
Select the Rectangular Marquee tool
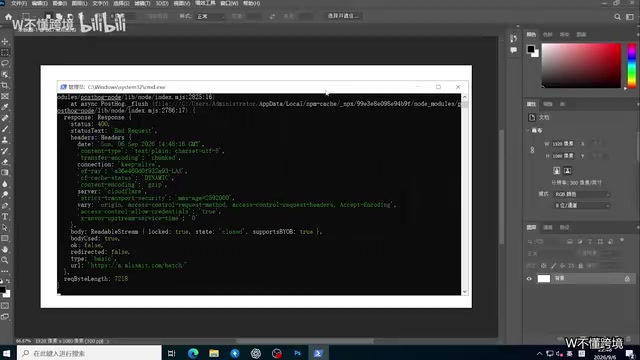pyautogui.click(x=5, y=53)
